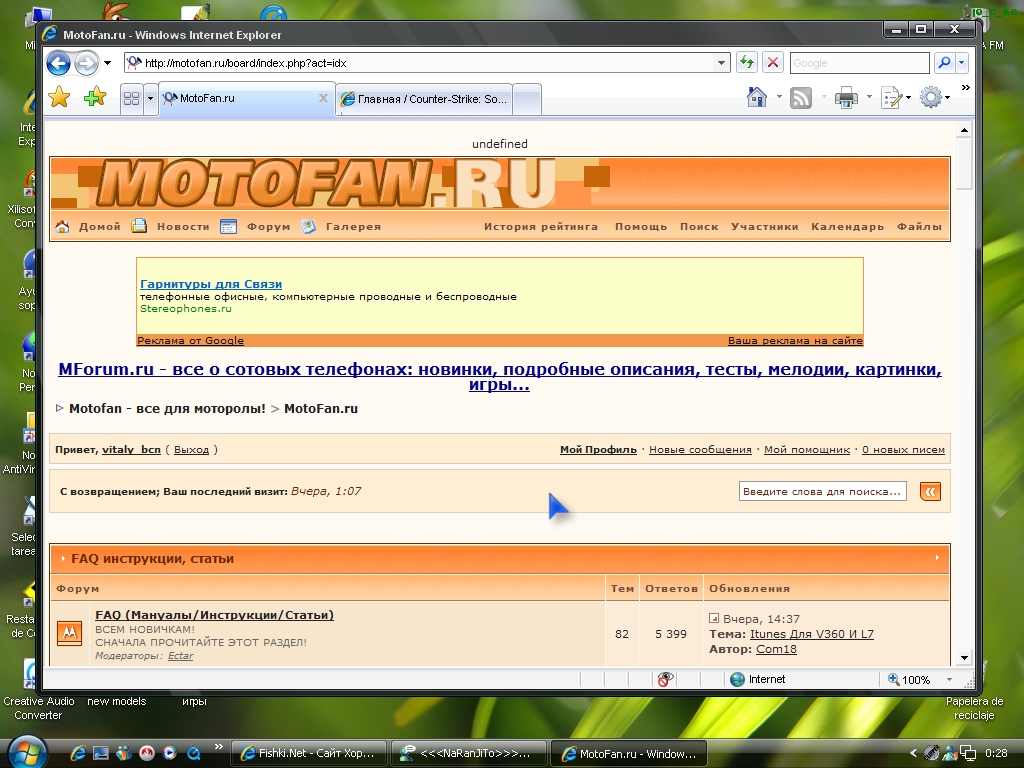Viewport: 1024px width, 768px height.
Task: Click the forum search field Введите слова для поиска
Action: coord(823,491)
